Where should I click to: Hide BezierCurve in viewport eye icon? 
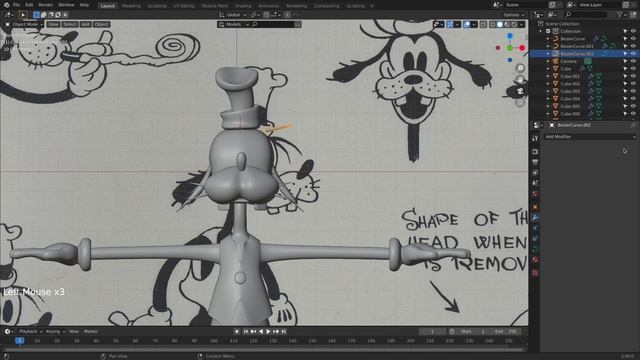pos(633,39)
